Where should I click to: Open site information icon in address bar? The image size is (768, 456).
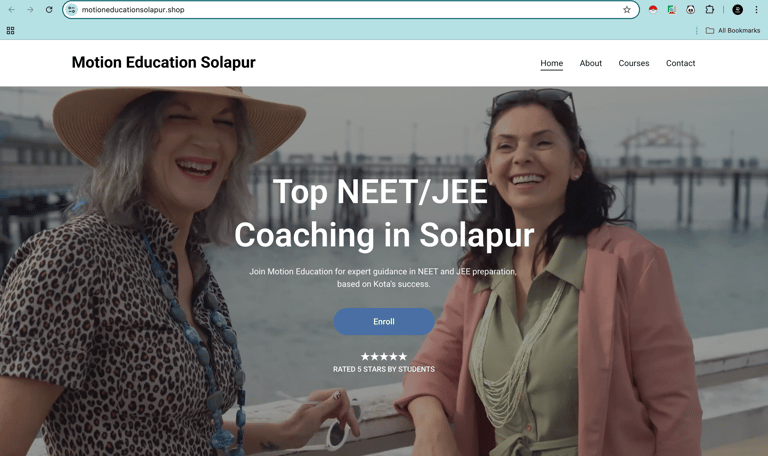tap(72, 9)
